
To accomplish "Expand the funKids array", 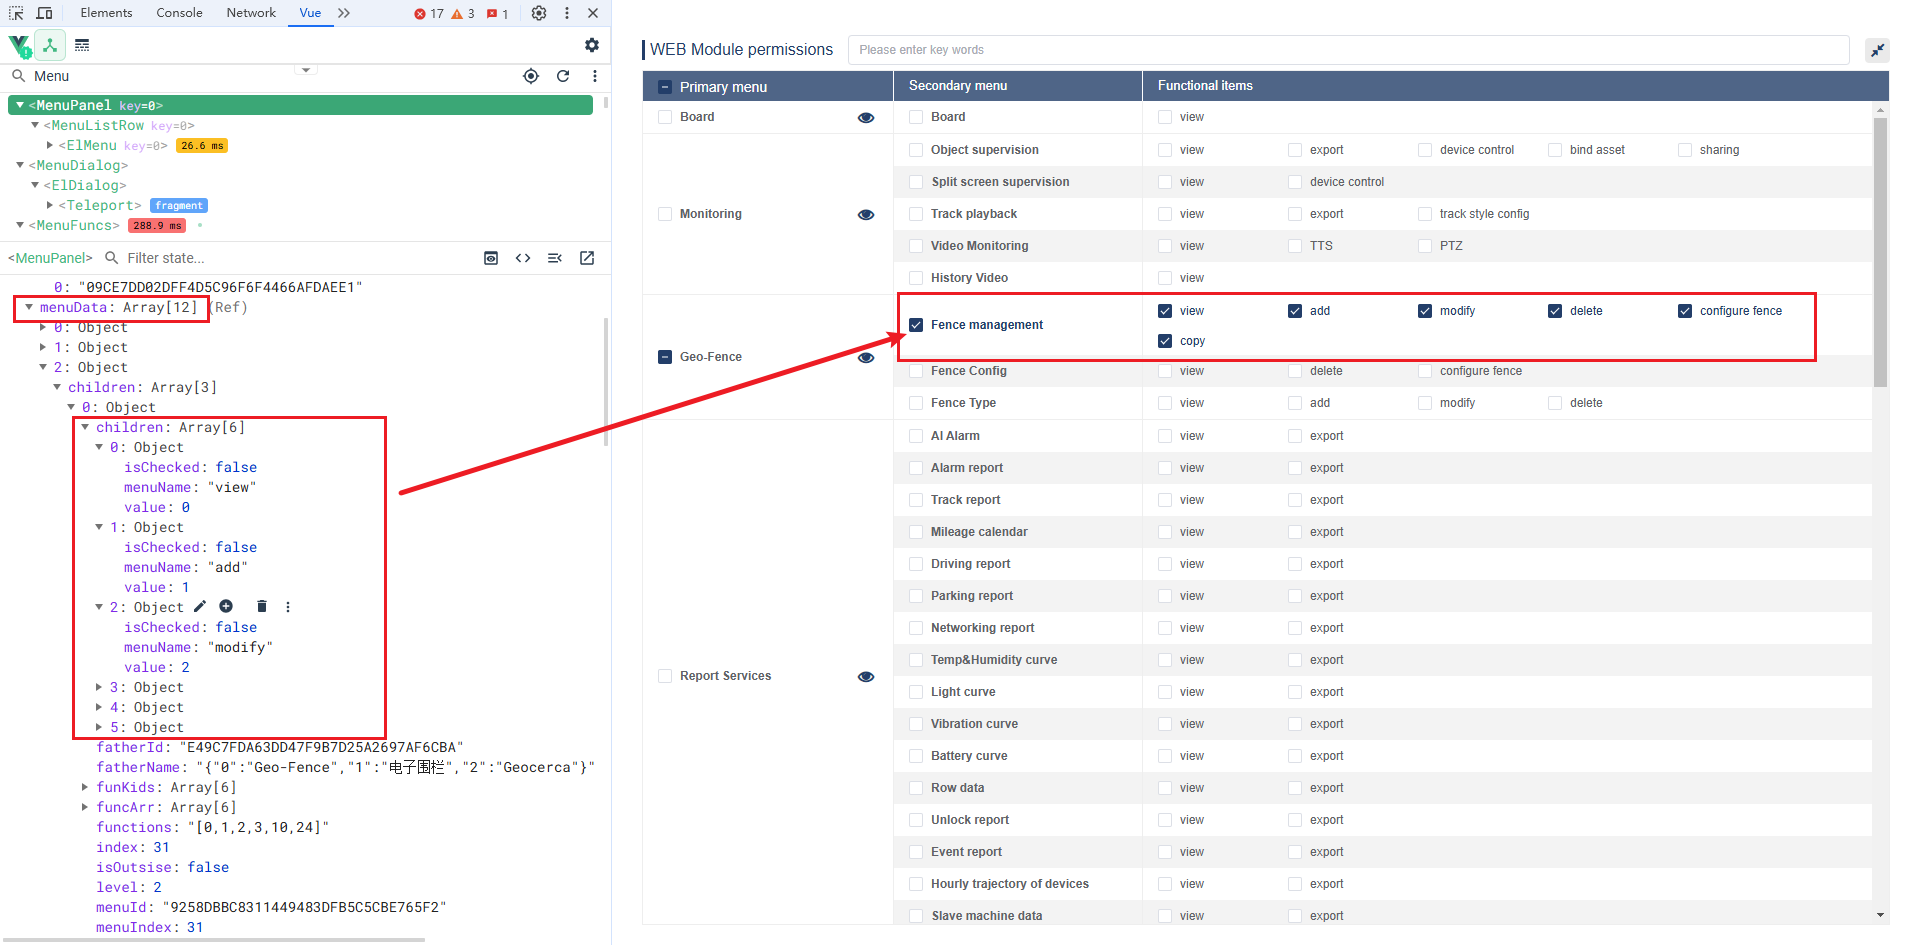I will [85, 787].
